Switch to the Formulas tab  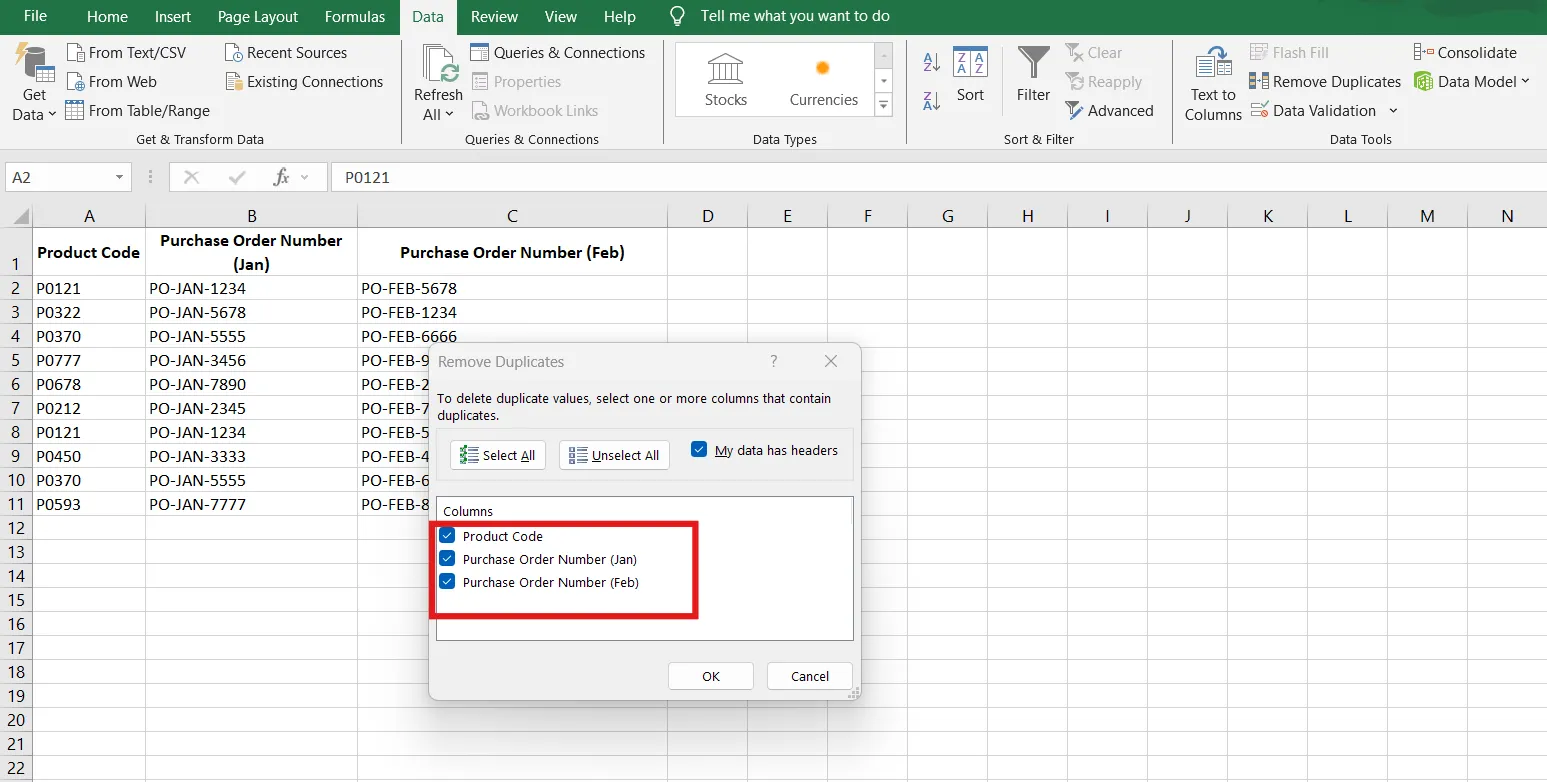pyautogui.click(x=355, y=16)
